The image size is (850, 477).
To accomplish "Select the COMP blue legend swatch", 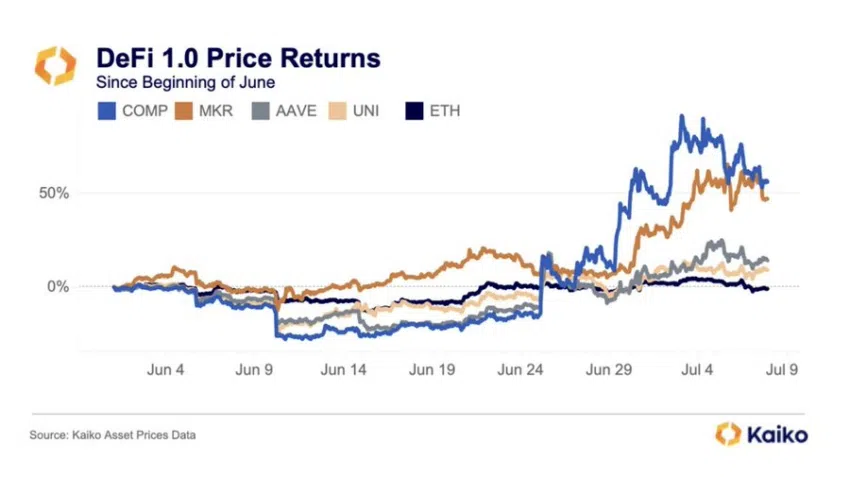I will click(x=106, y=111).
